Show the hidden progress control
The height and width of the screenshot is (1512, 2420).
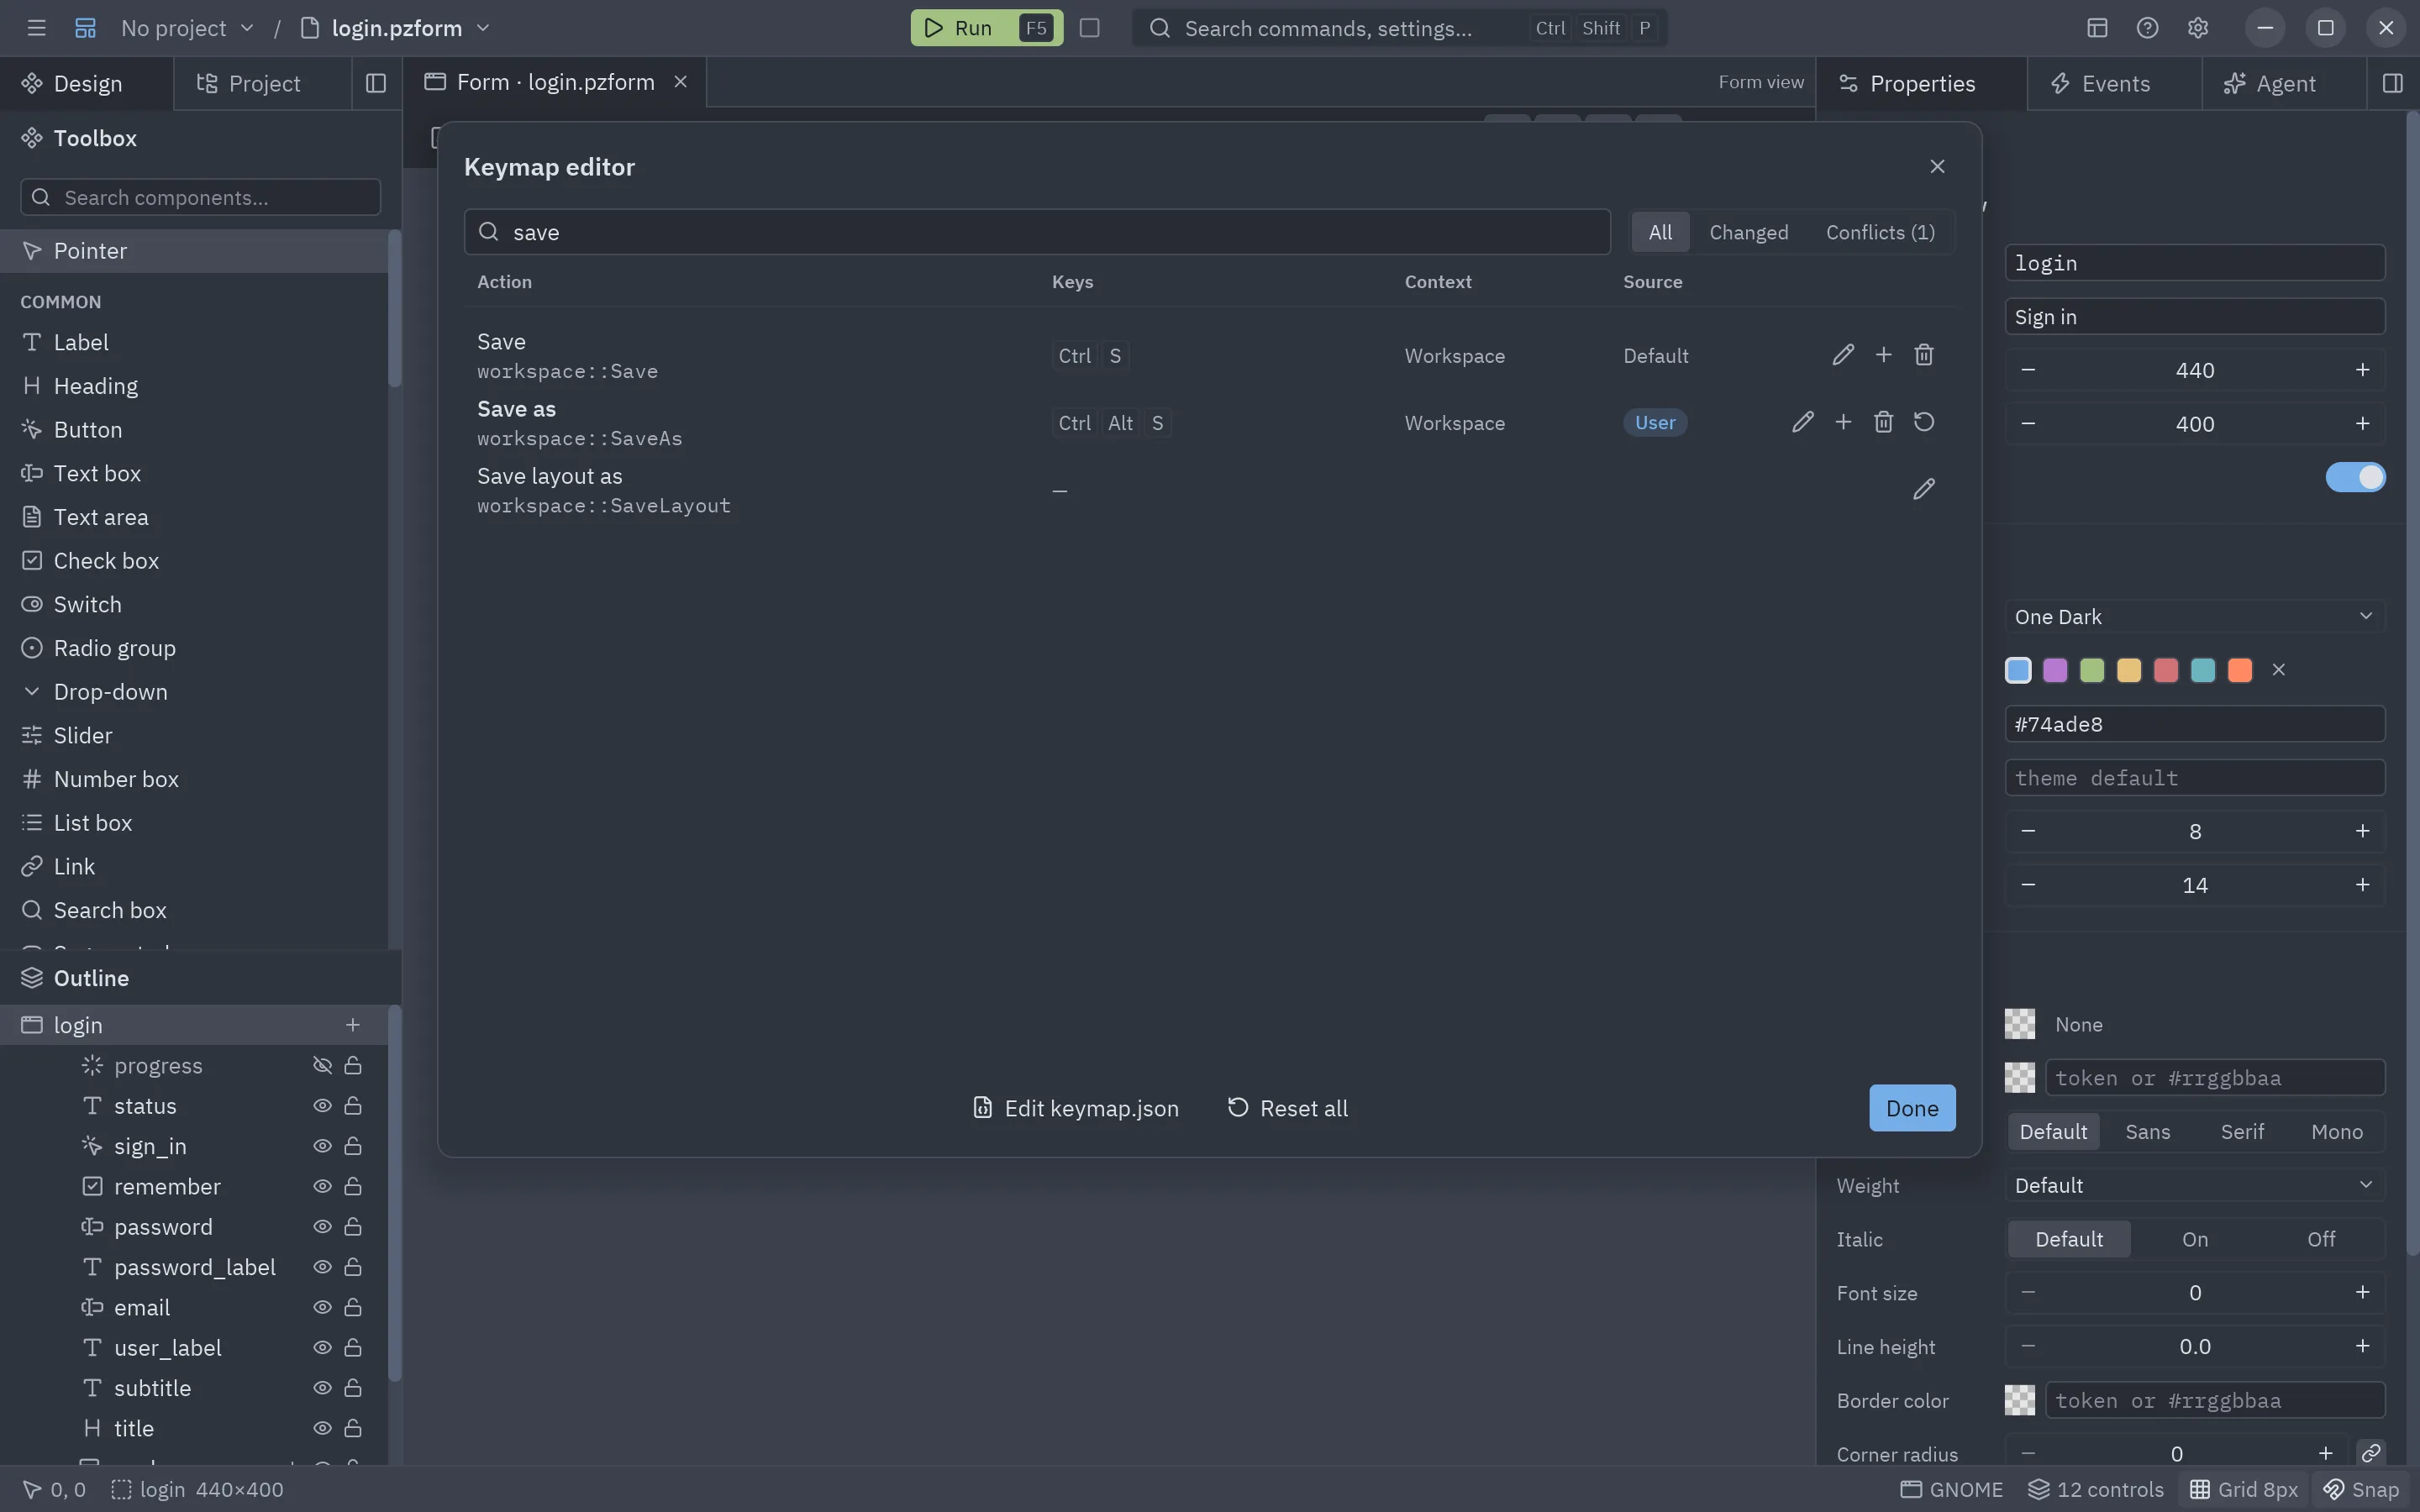click(322, 1066)
